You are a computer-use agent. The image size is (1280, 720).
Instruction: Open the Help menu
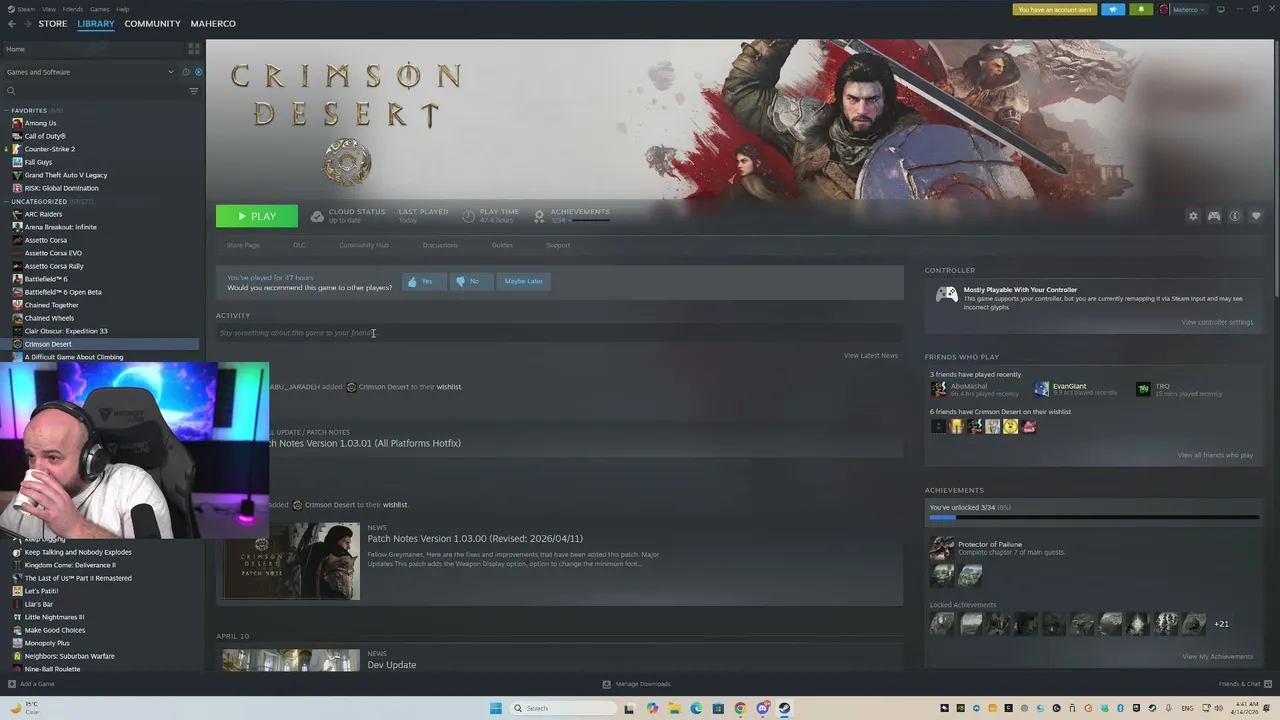point(123,9)
